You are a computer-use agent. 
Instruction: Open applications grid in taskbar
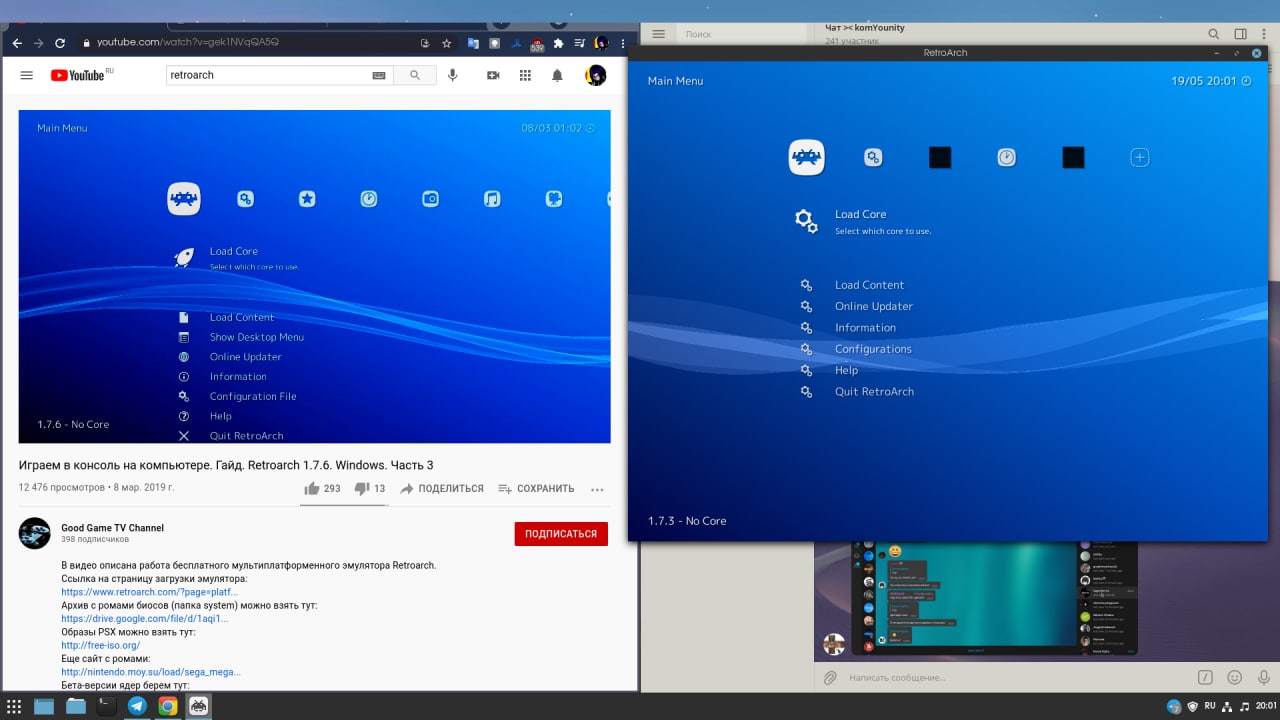[x=14, y=706]
